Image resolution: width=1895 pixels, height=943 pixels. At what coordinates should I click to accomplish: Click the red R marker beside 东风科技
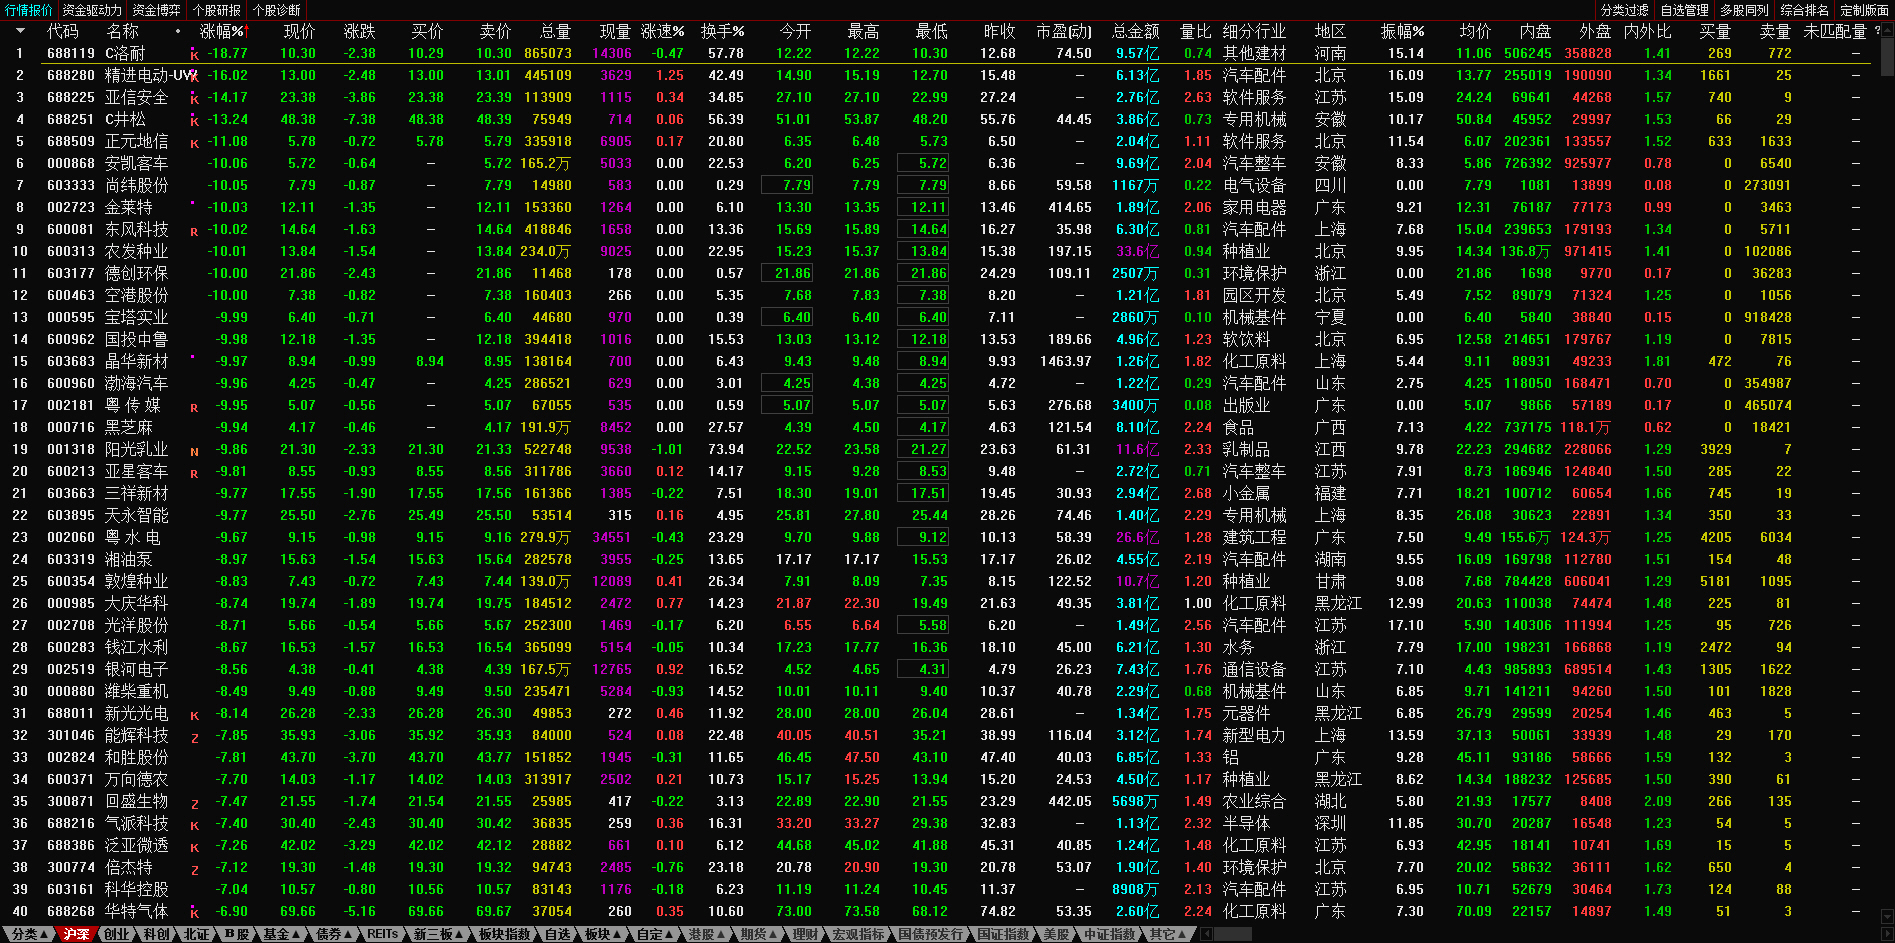tap(194, 231)
